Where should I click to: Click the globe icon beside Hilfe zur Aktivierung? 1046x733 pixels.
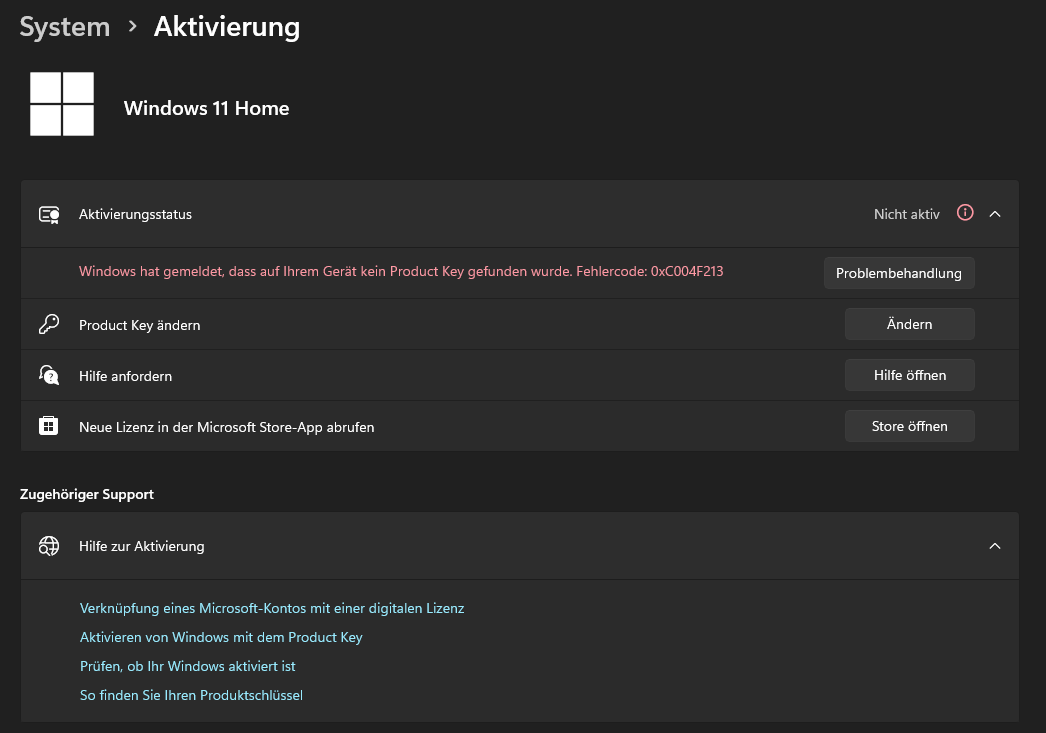(49, 546)
